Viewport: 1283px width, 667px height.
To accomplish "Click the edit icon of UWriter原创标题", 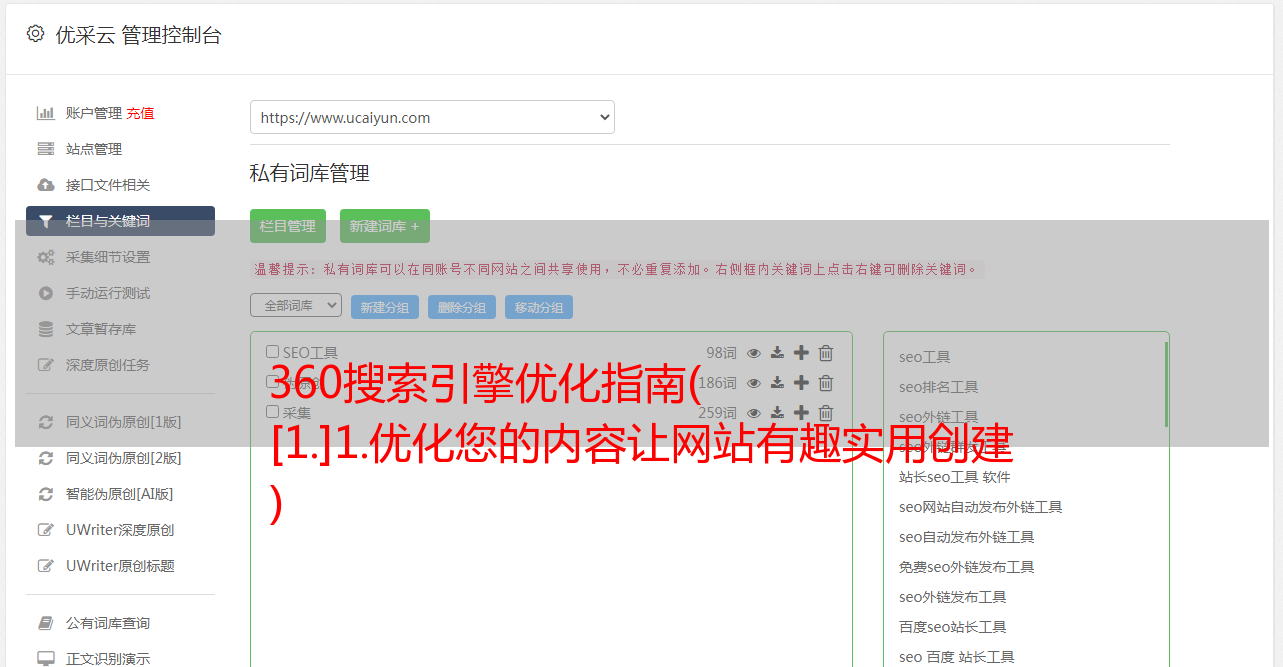I will (46, 566).
